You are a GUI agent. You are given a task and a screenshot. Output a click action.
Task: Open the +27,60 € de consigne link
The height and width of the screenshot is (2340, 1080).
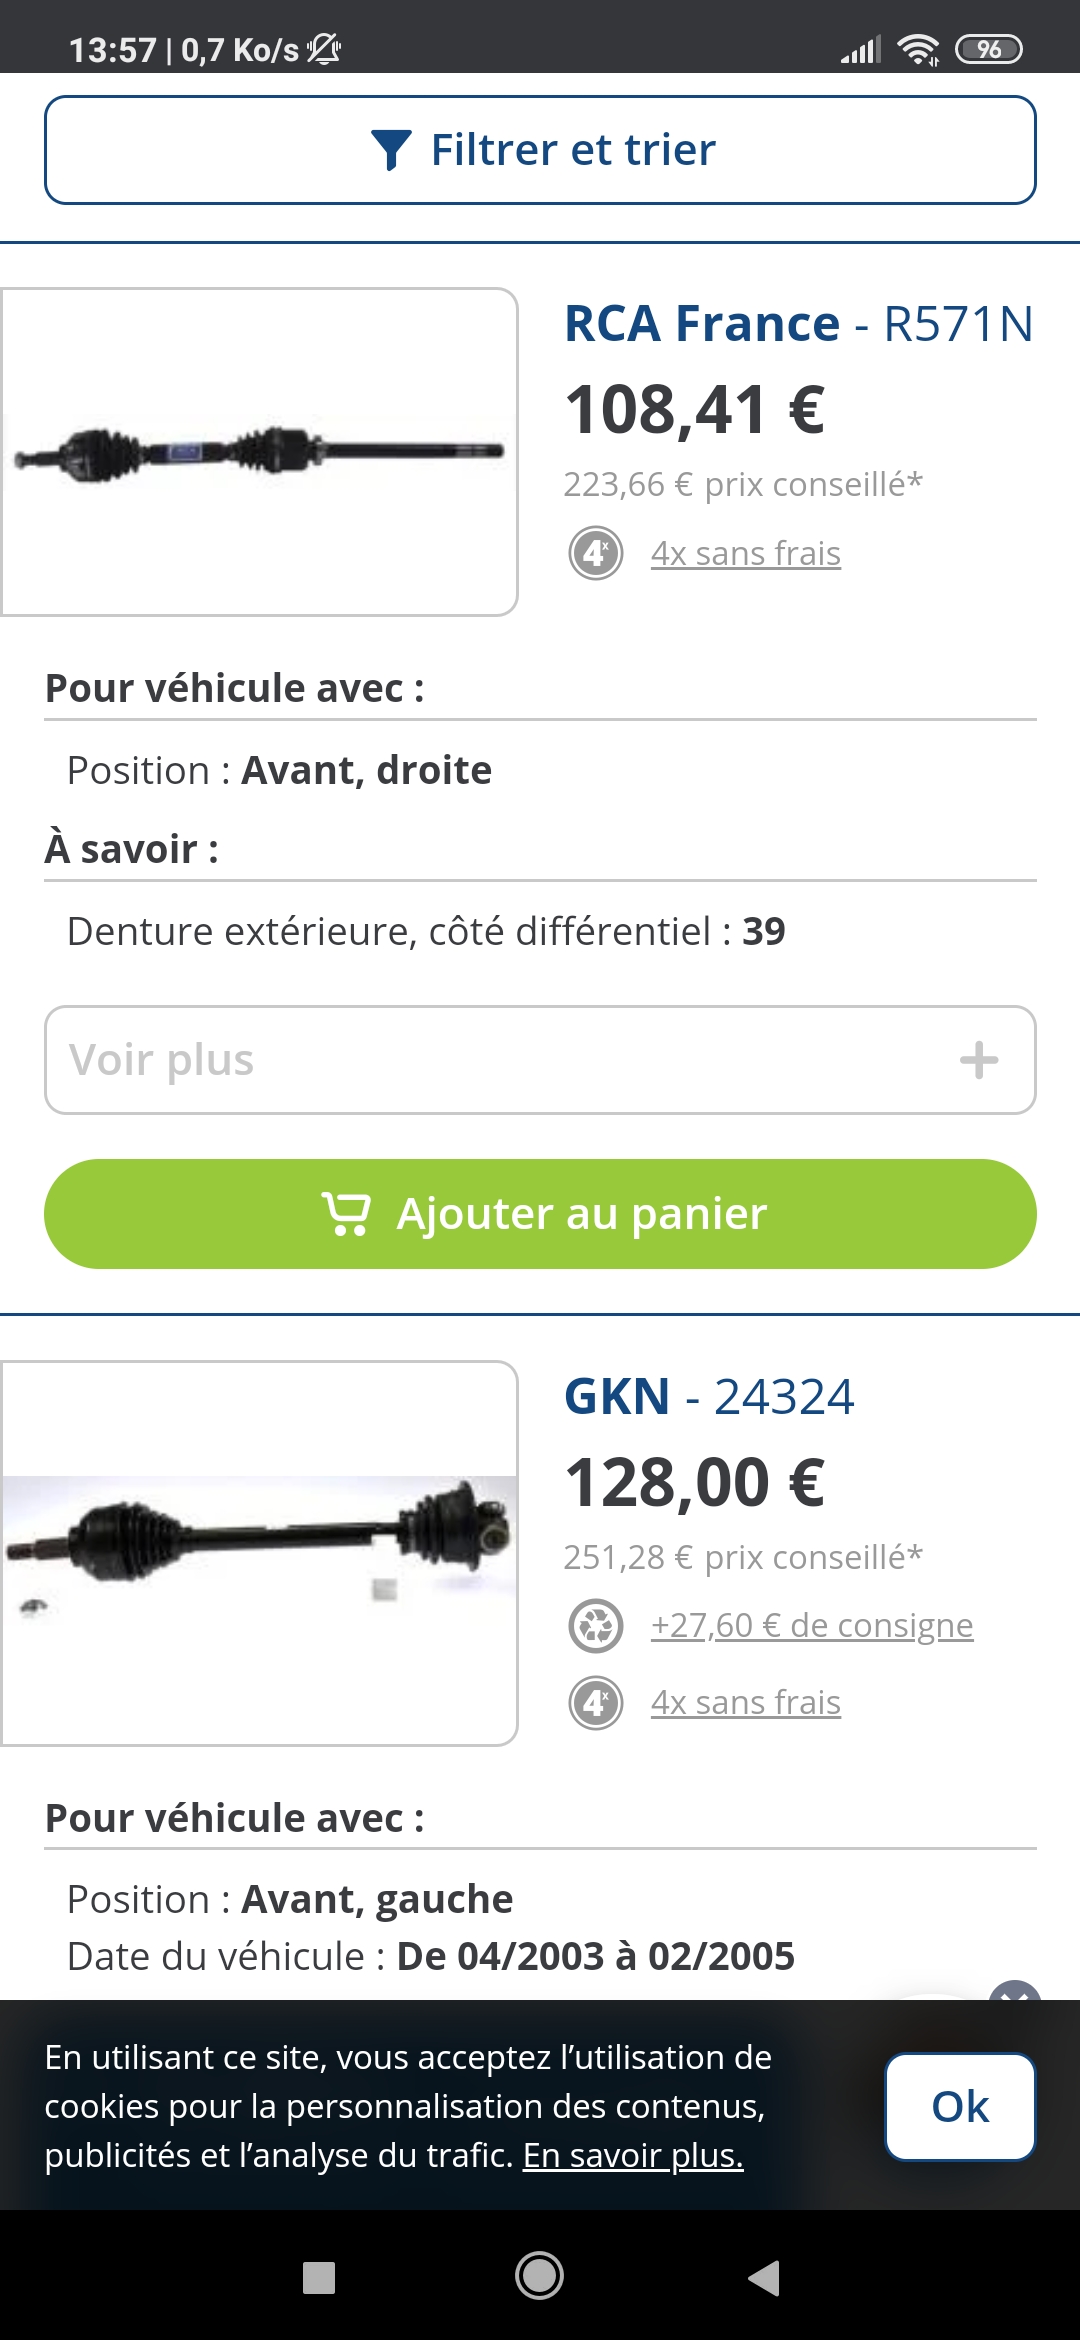pyautogui.click(x=812, y=1626)
